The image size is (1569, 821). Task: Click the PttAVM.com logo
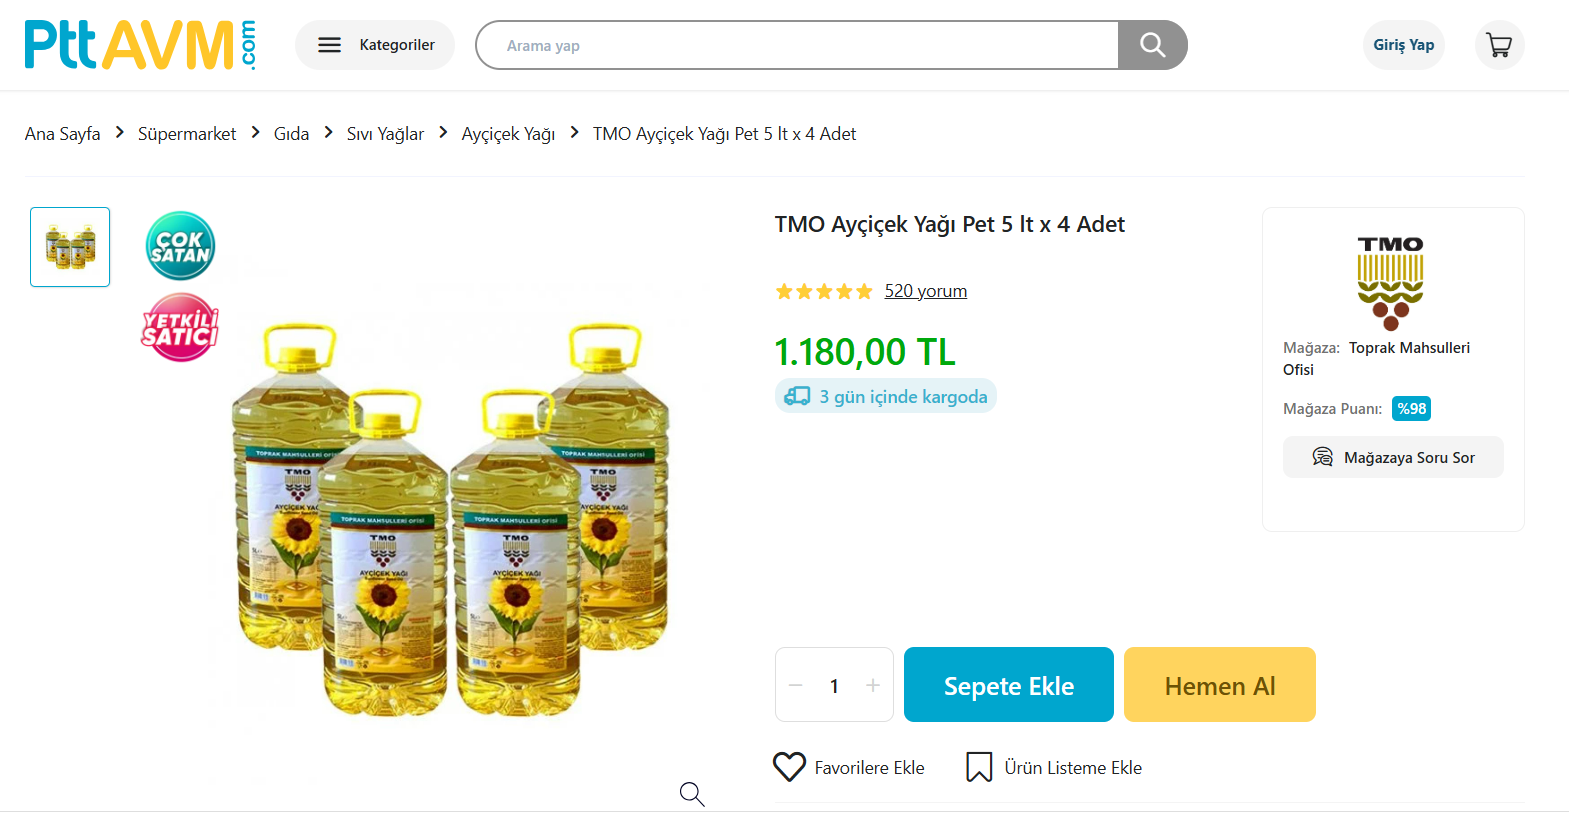pyautogui.click(x=140, y=45)
